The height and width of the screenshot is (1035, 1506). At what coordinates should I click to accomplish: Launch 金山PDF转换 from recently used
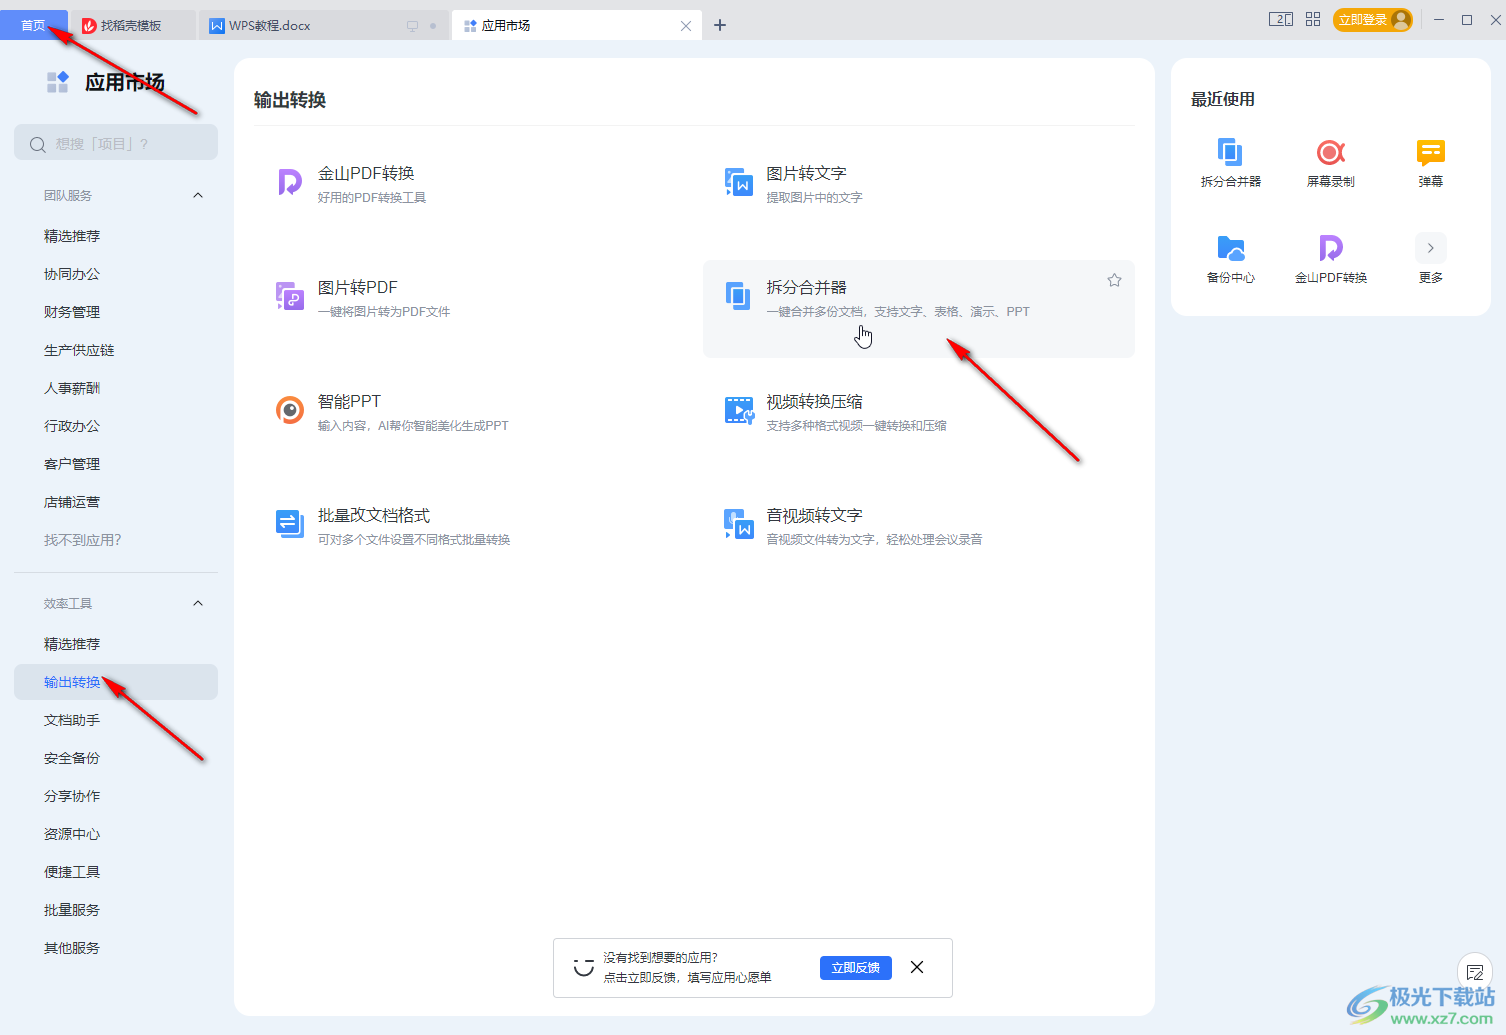1330,258
